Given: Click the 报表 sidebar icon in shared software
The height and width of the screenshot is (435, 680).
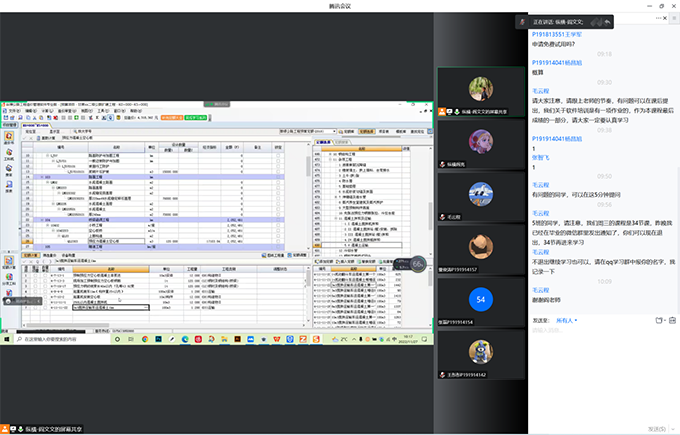Looking at the screenshot, I should click(9, 186).
